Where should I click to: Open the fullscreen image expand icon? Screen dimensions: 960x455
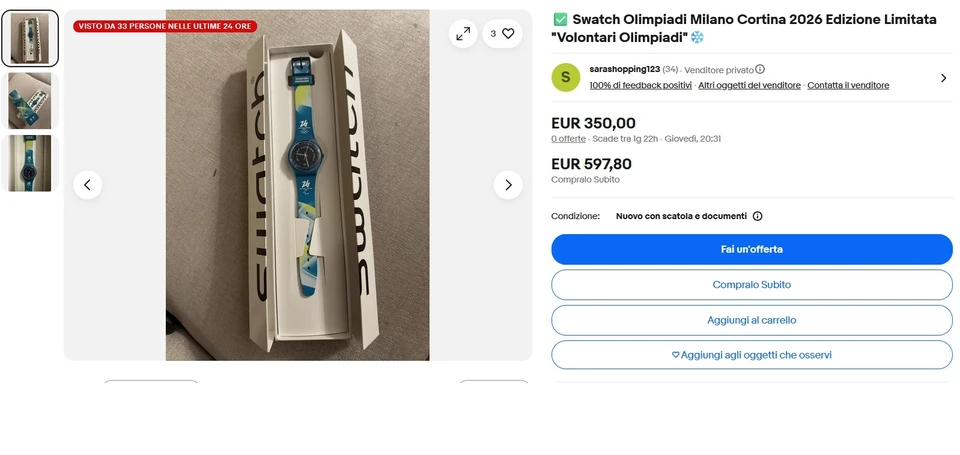463,34
